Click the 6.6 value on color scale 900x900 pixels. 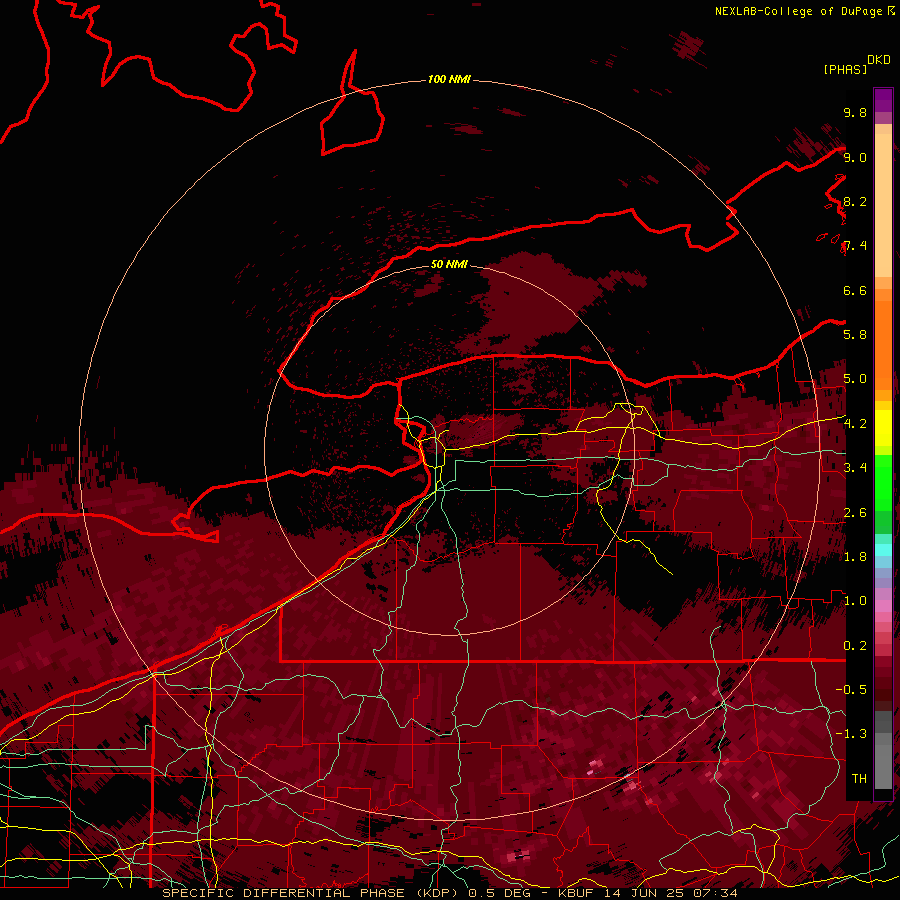click(x=855, y=290)
